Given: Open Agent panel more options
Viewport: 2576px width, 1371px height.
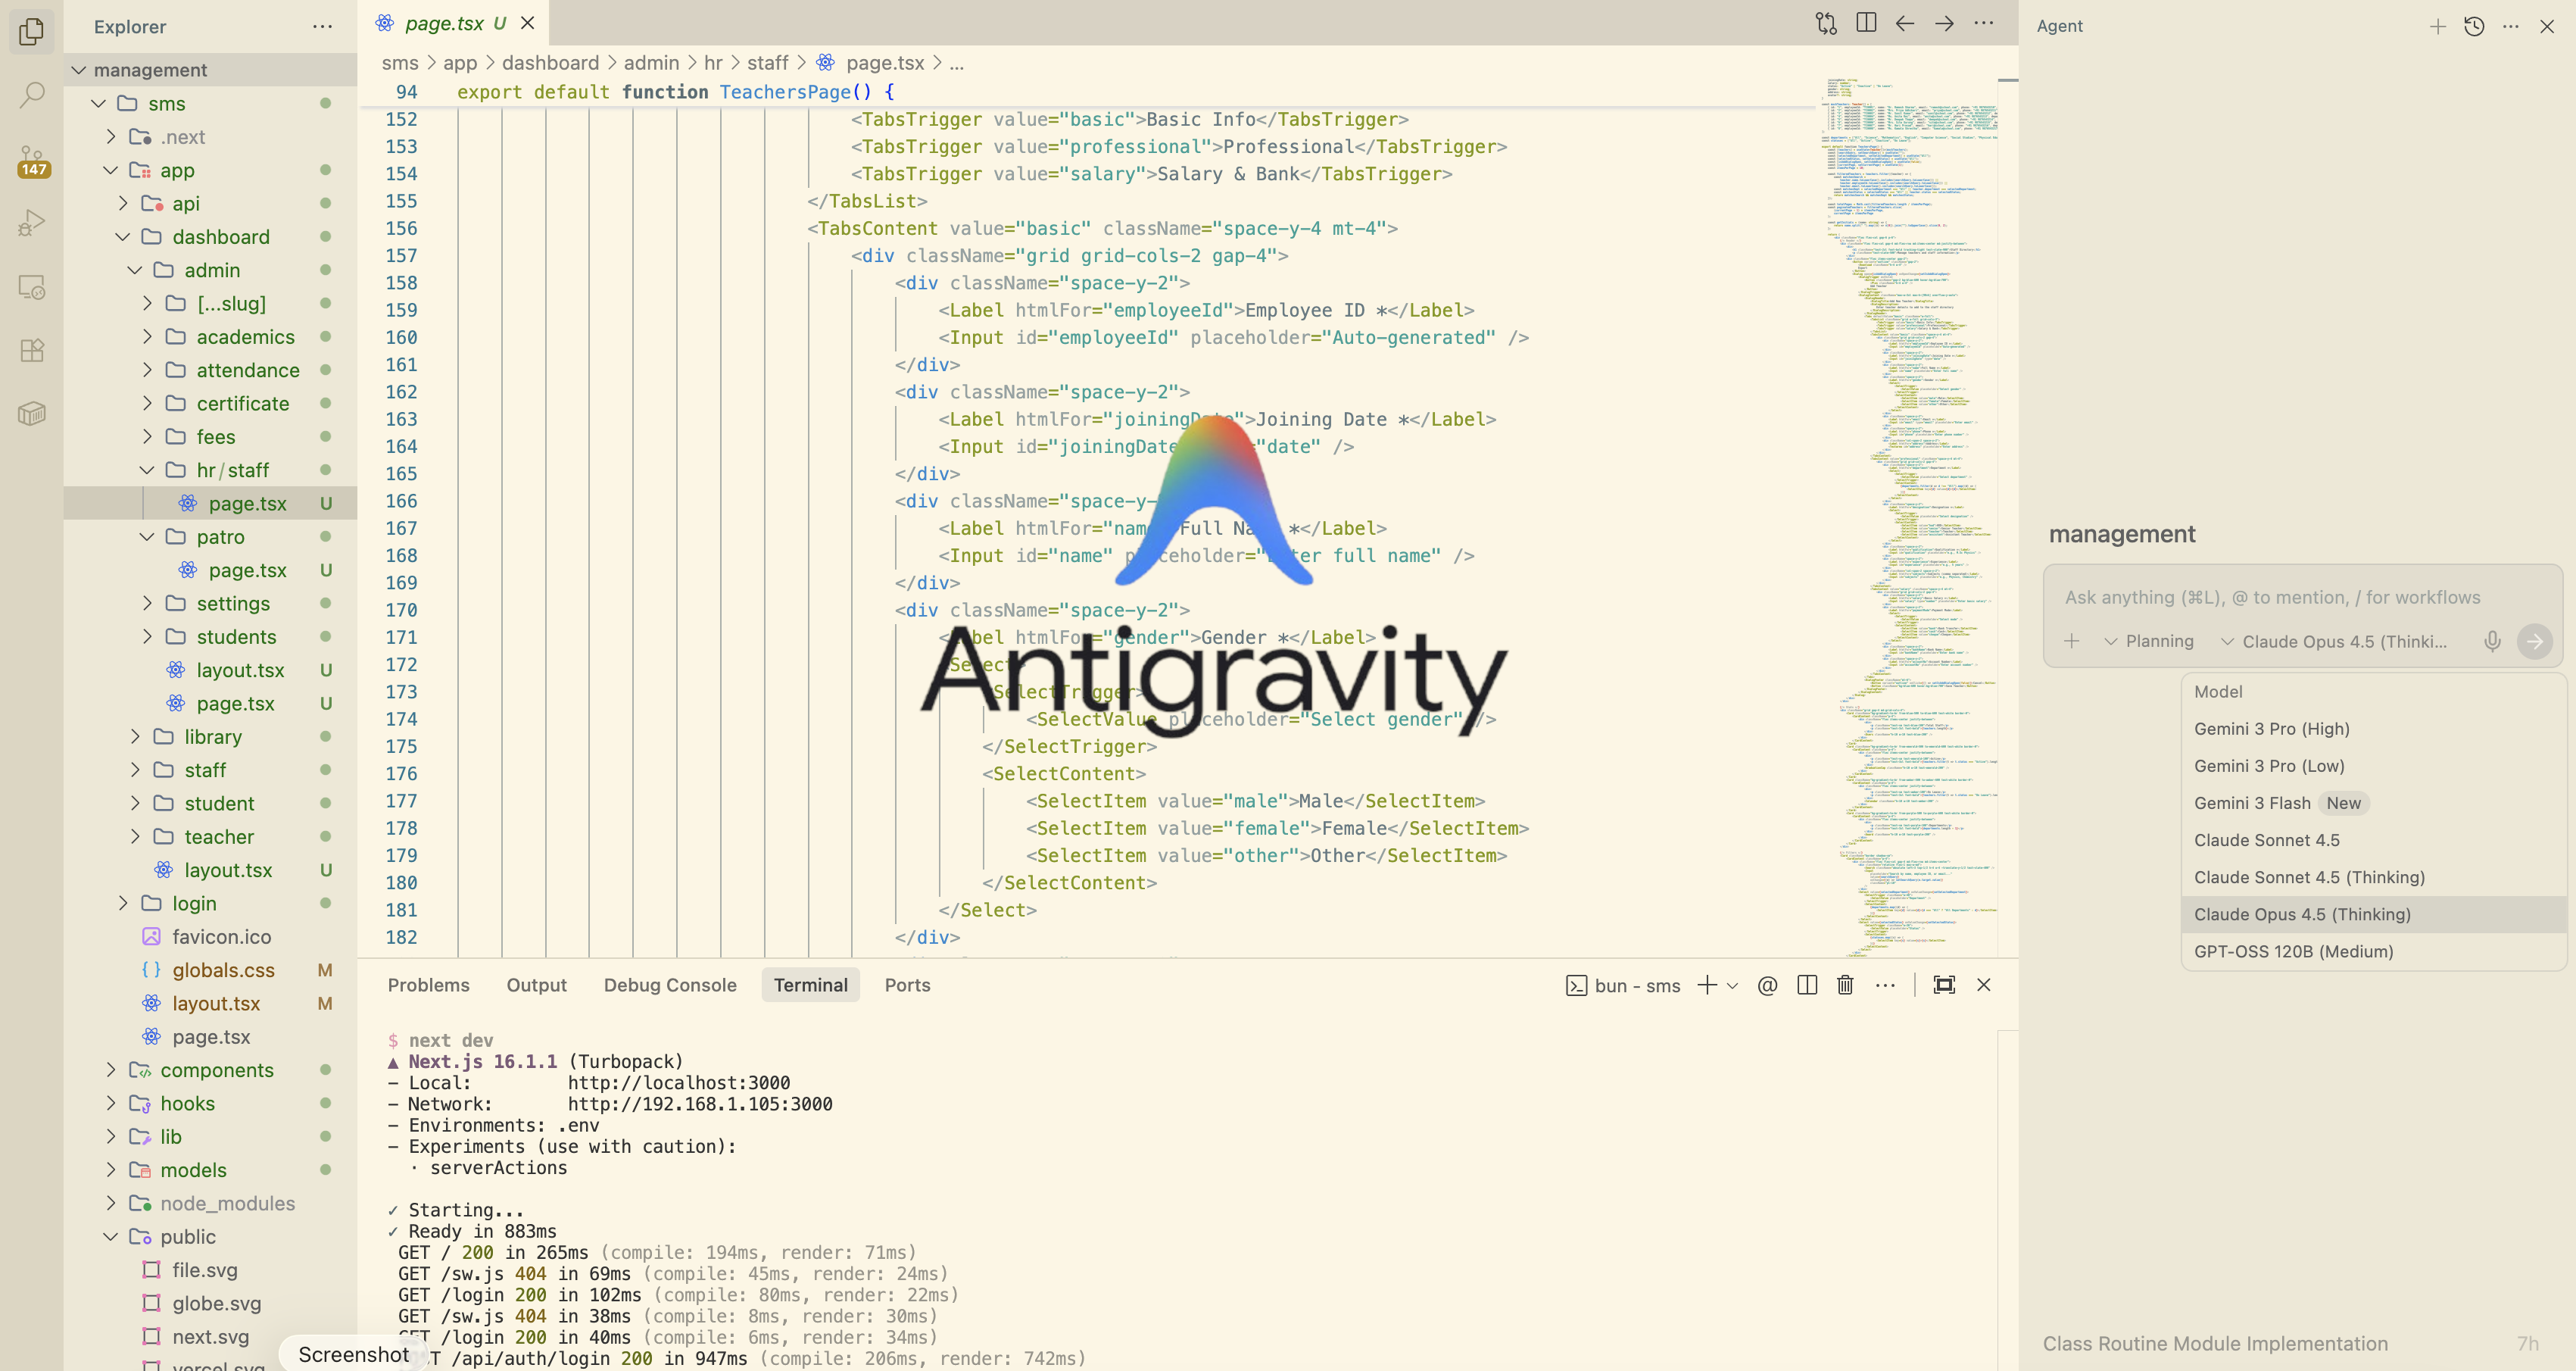Looking at the screenshot, I should click(2511, 26).
